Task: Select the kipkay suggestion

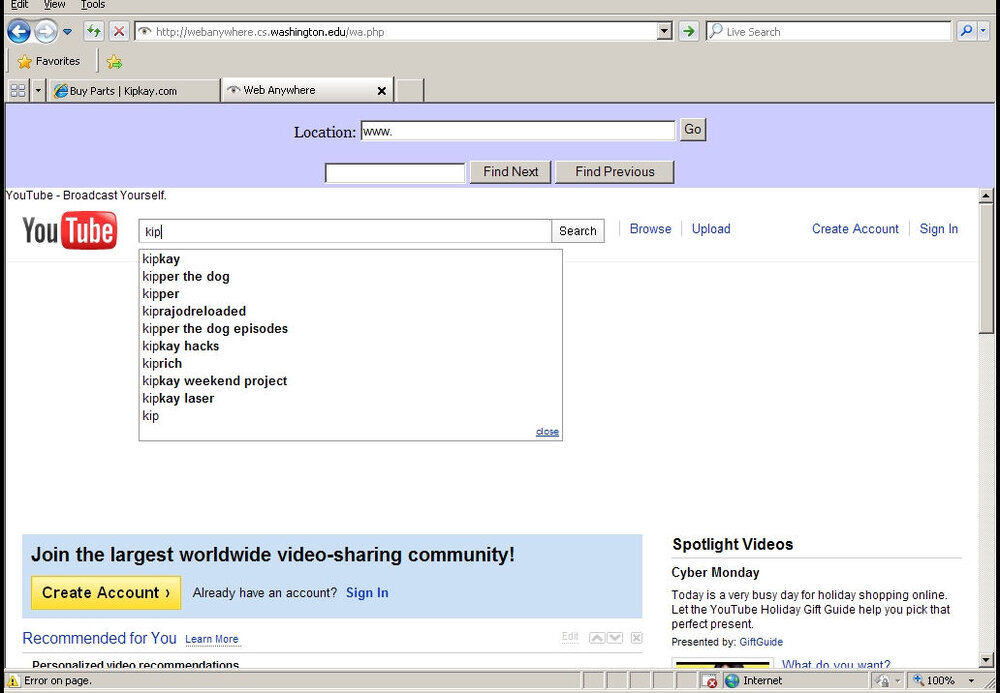Action: (350, 259)
